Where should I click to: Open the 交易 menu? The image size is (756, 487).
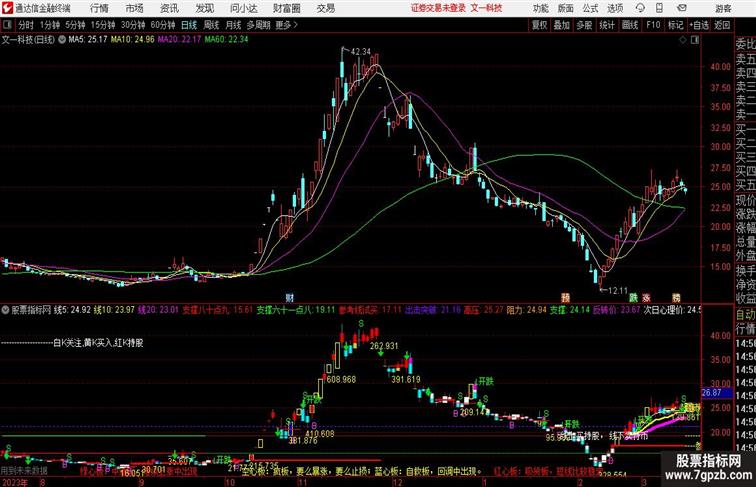coord(326,8)
